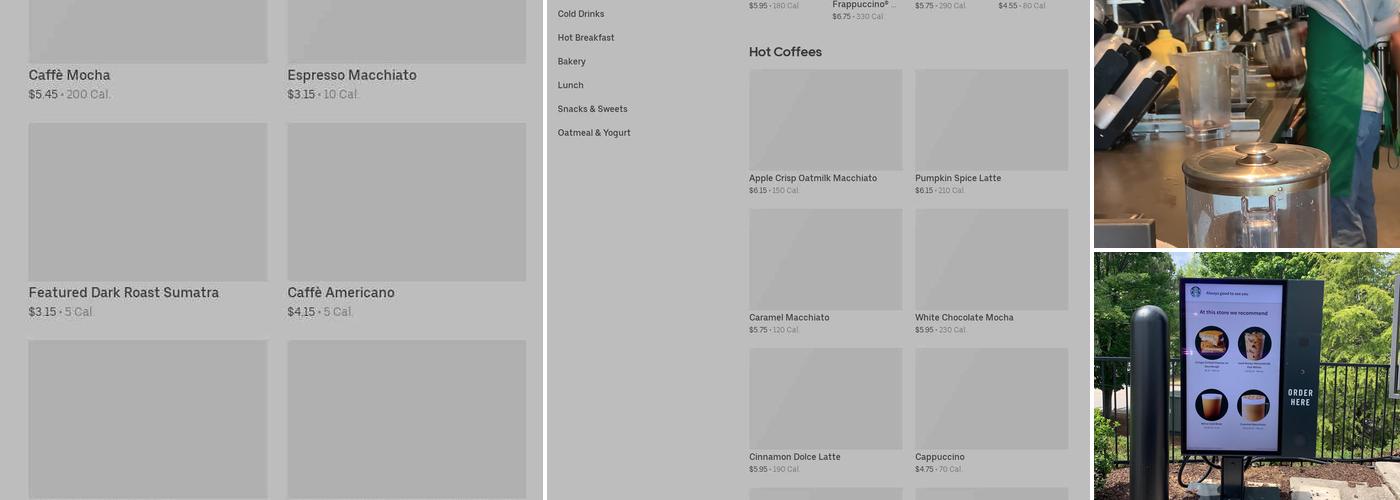Click the Featured Dark Roast Sumatra title
The image size is (1400, 500).
(124, 293)
